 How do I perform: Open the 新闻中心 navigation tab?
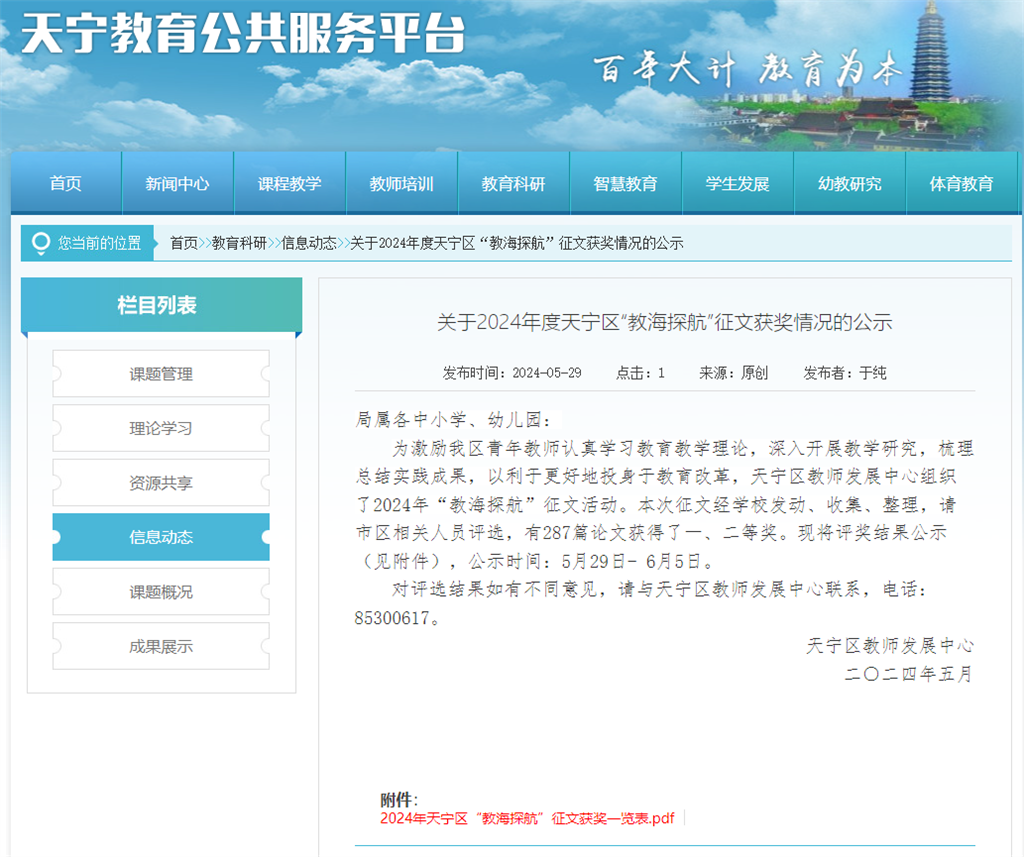tap(177, 184)
